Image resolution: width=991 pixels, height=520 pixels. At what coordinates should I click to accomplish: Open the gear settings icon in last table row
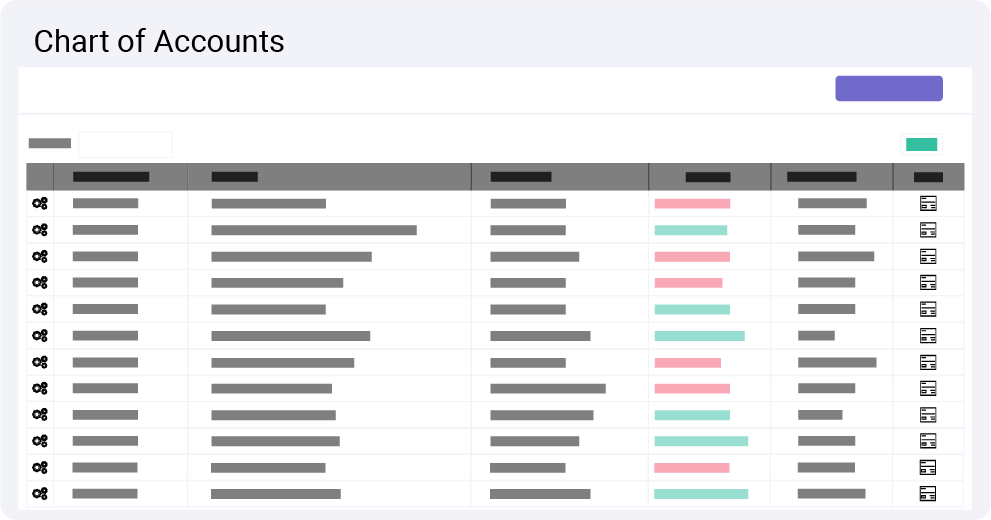(40, 493)
